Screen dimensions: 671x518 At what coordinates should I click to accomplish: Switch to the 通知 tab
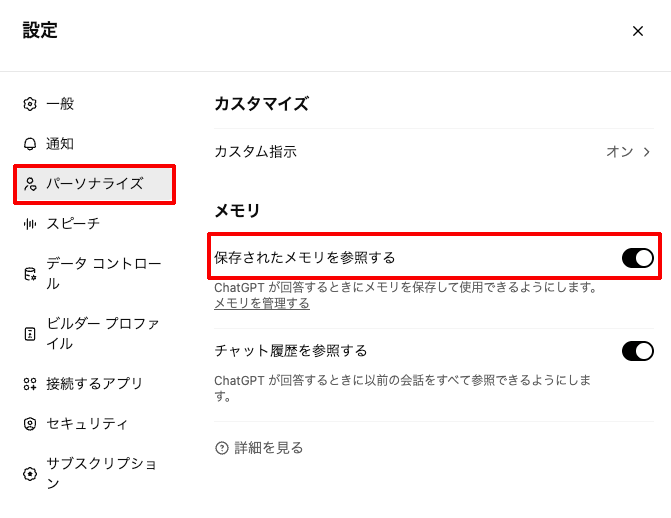point(60,144)
